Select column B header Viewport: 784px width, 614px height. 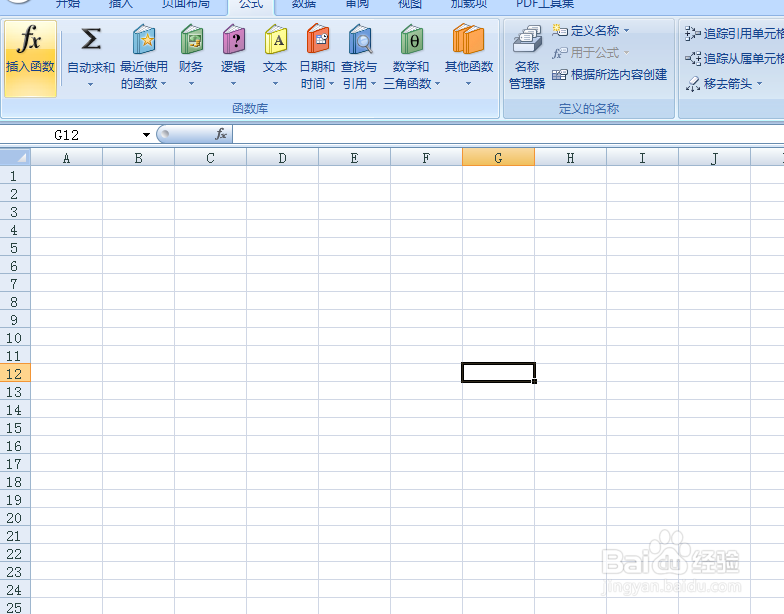138,157
